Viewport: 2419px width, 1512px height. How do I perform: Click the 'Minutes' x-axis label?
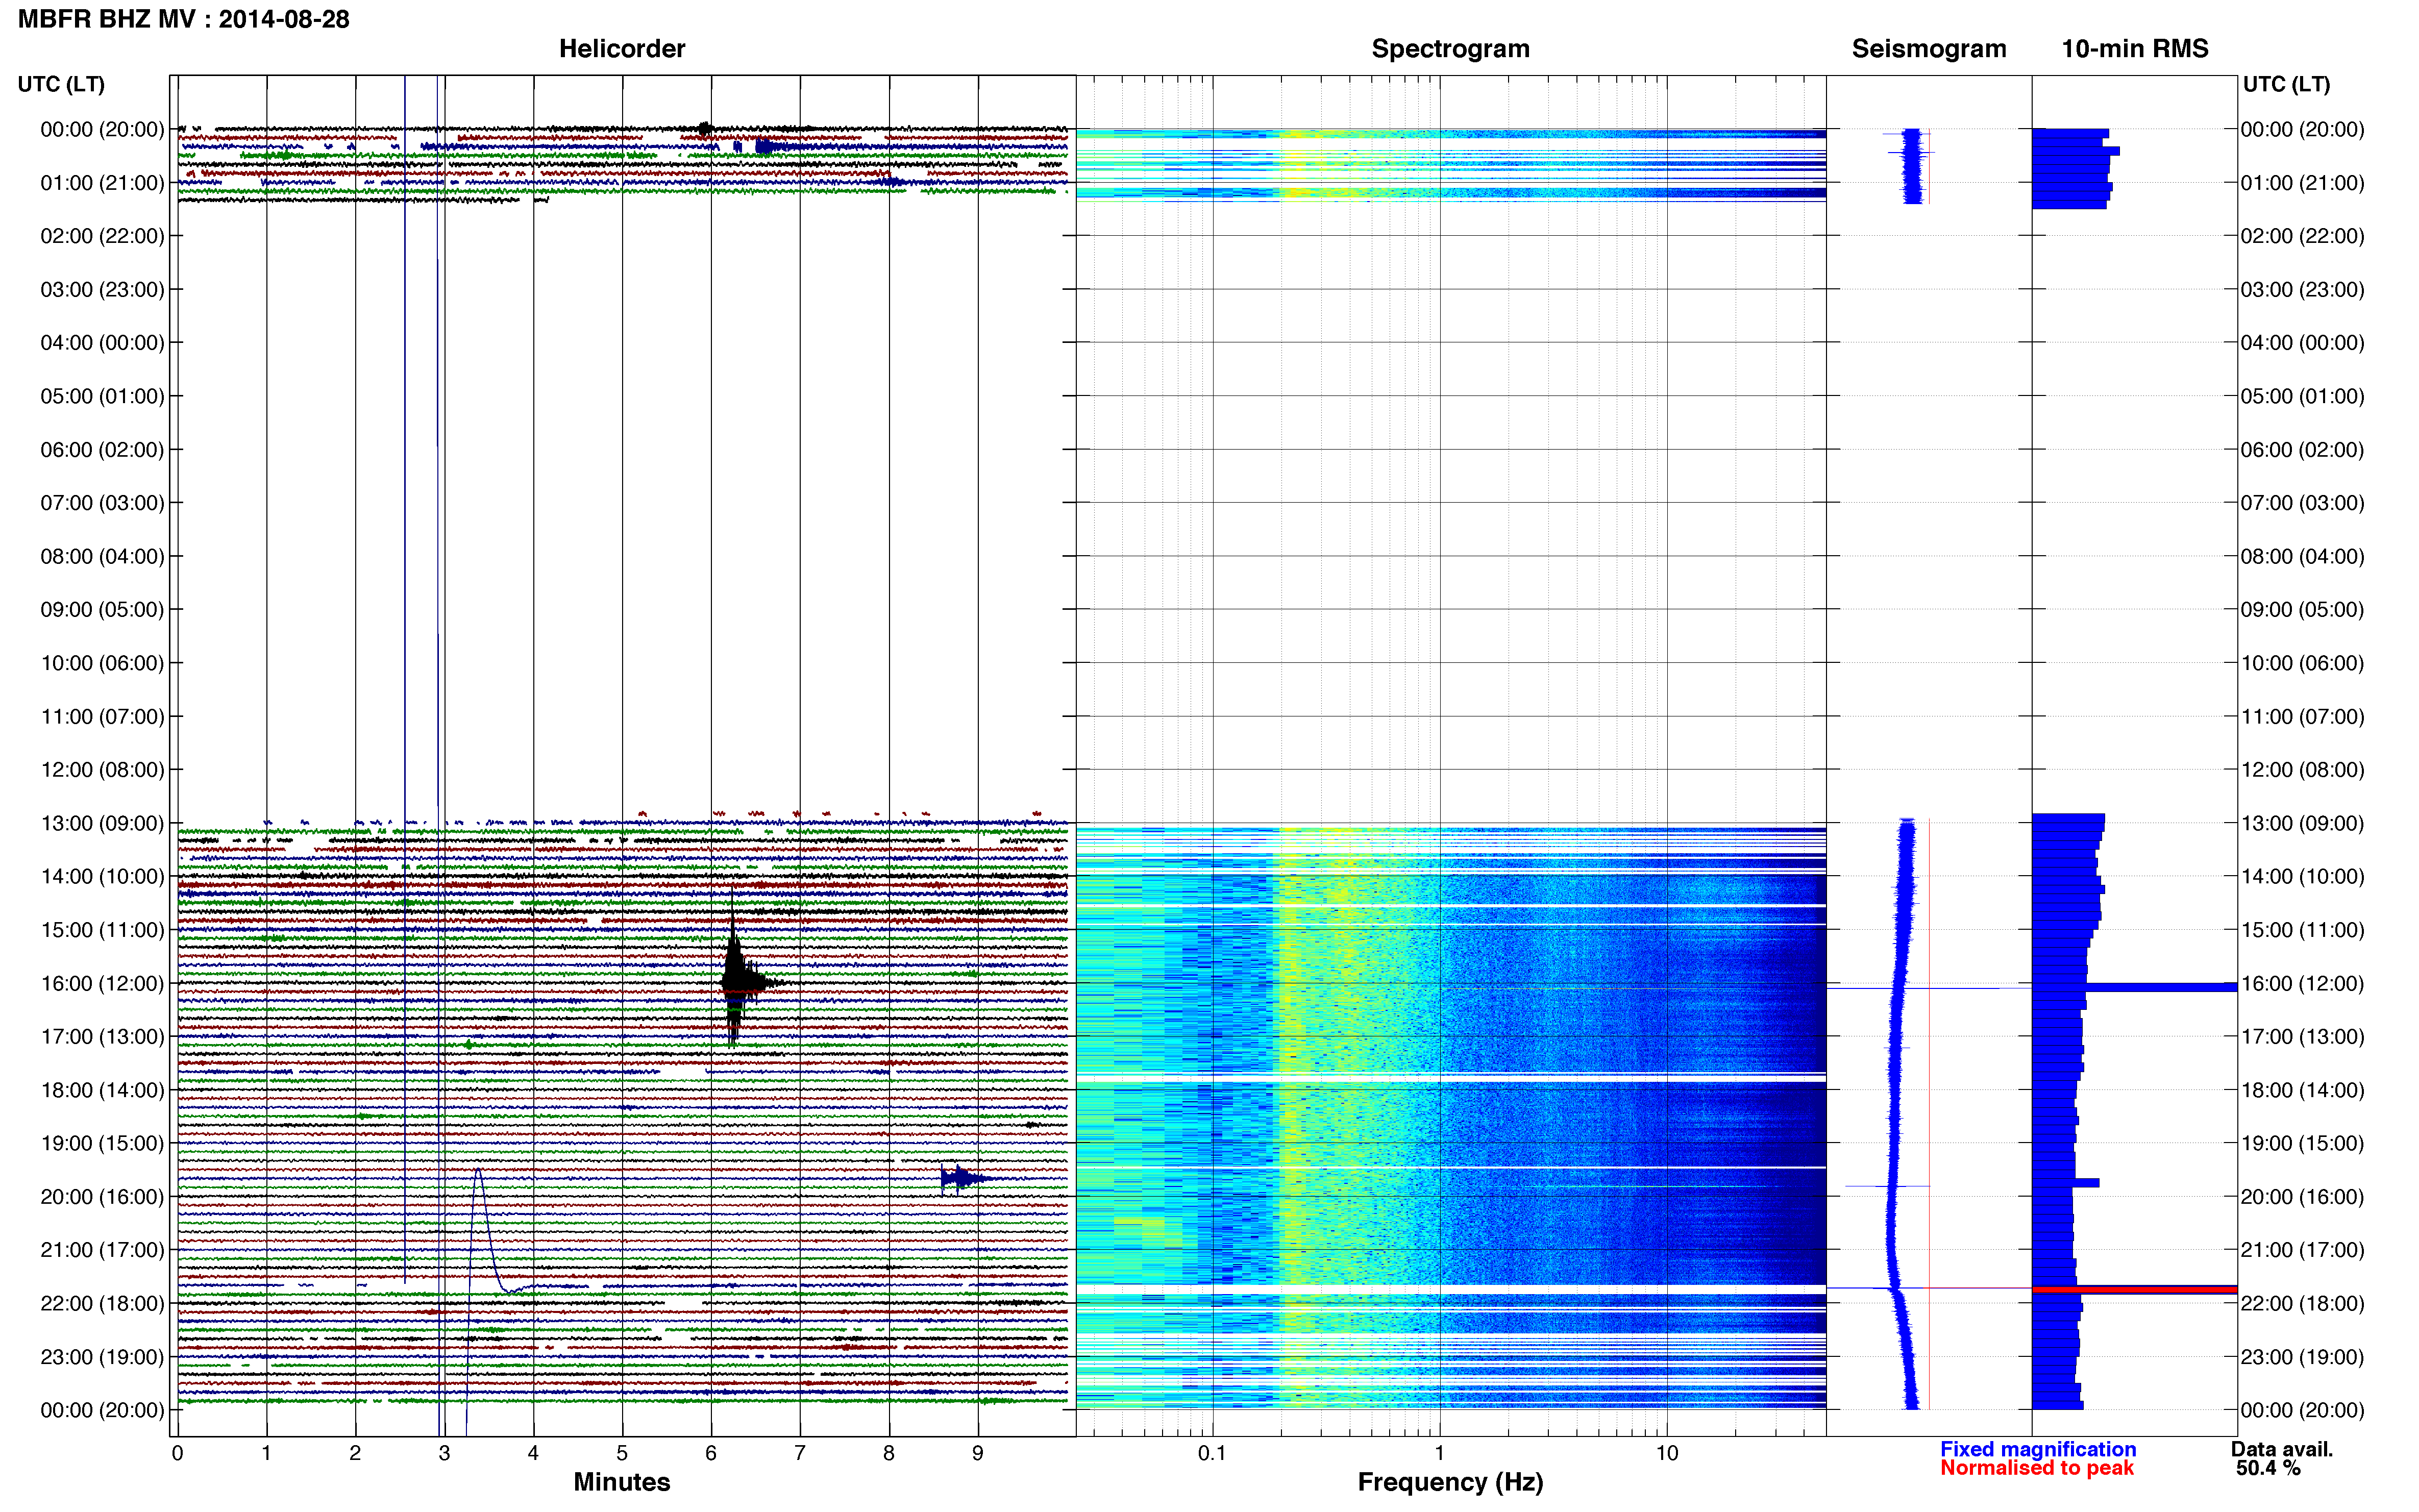[621, 1481]
